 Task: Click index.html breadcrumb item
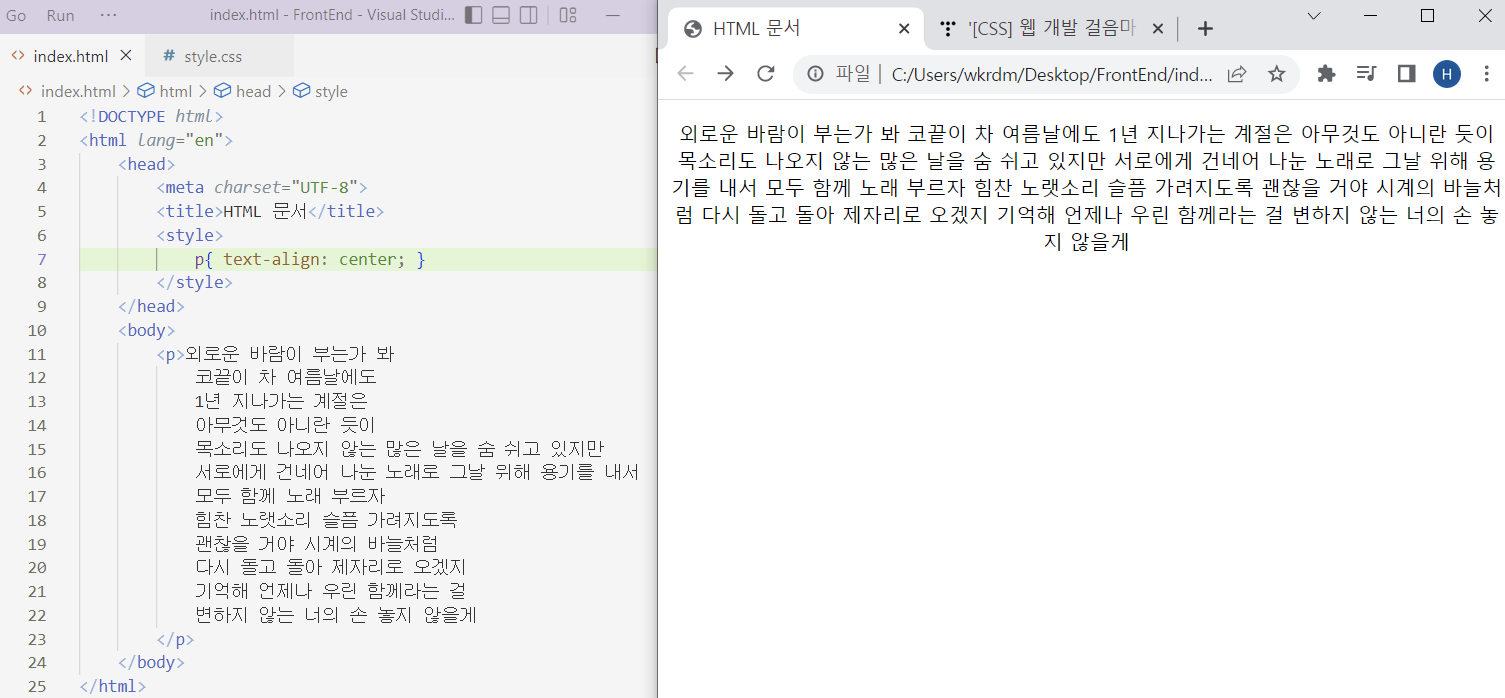pyautogui.click(x=78, y=91)
